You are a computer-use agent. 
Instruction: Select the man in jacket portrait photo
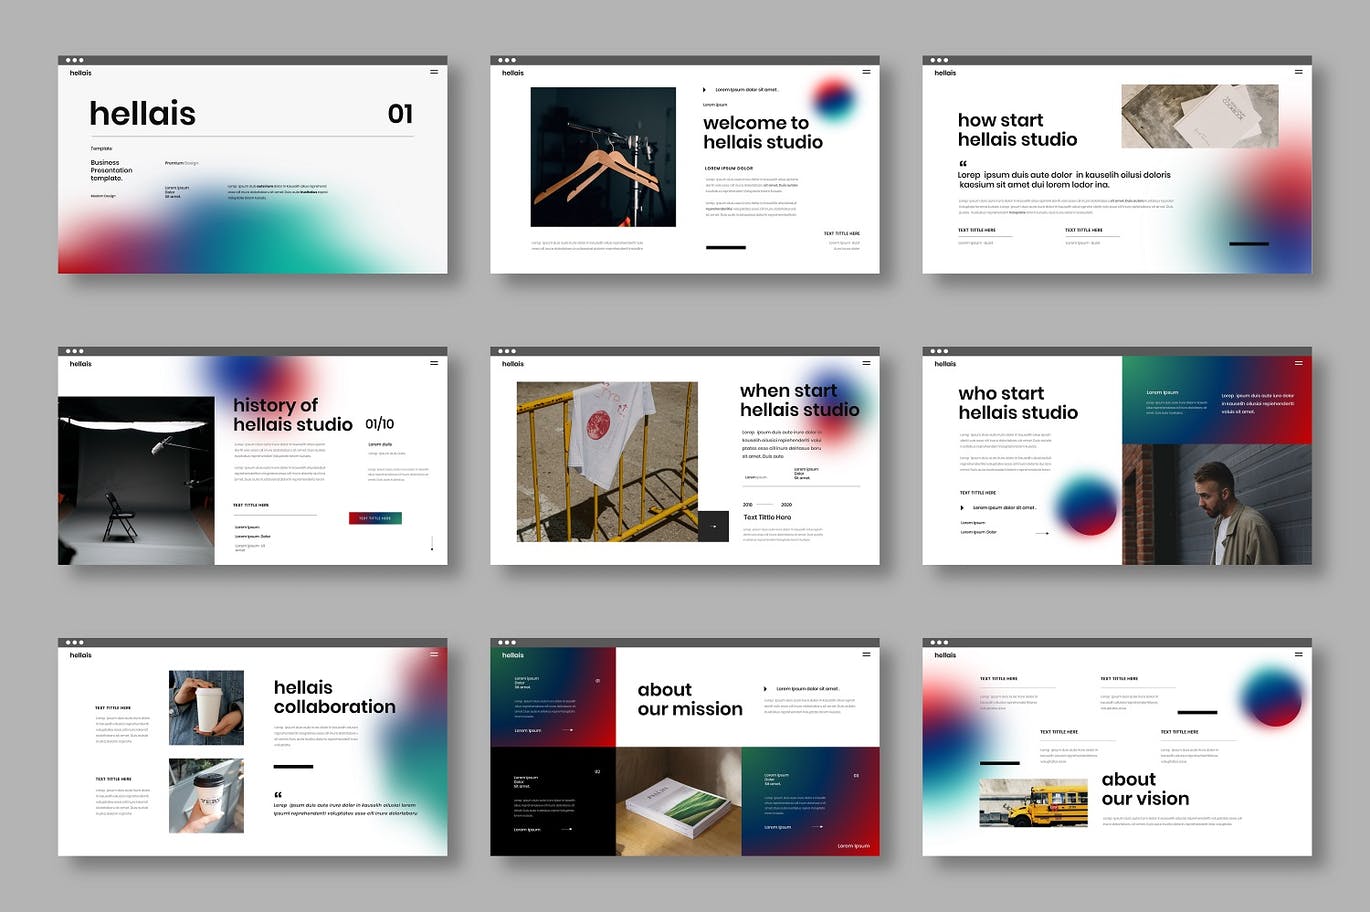[1216, 505]
